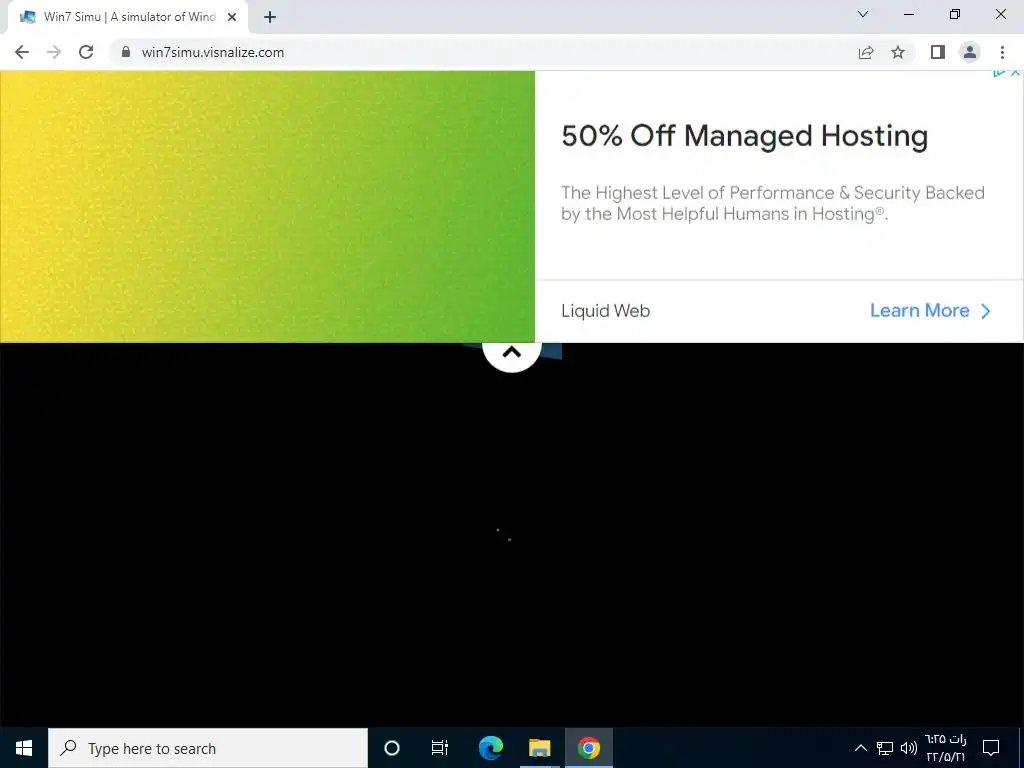This screenshot has height=768, width=1024.
Task: Open Task View on the taskbar
Action: pyautogui.click(x=440, y=748)
